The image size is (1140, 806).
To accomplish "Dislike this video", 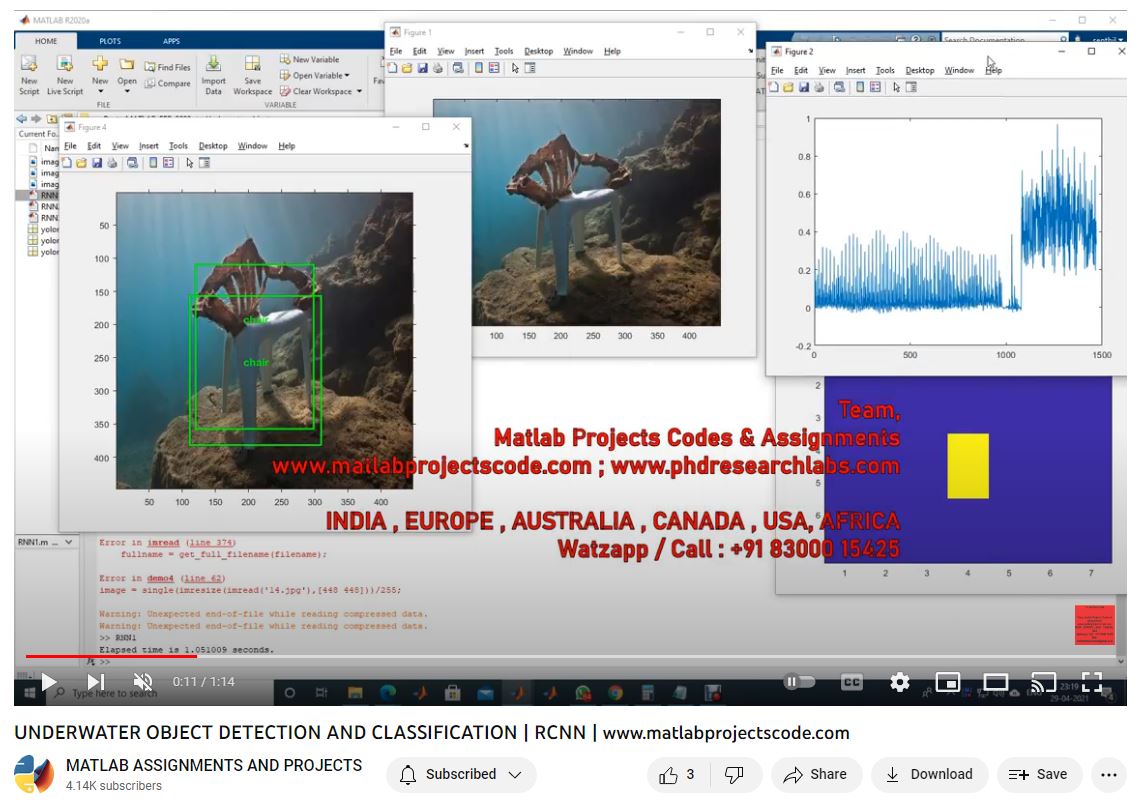I will (x=734, y=775).
